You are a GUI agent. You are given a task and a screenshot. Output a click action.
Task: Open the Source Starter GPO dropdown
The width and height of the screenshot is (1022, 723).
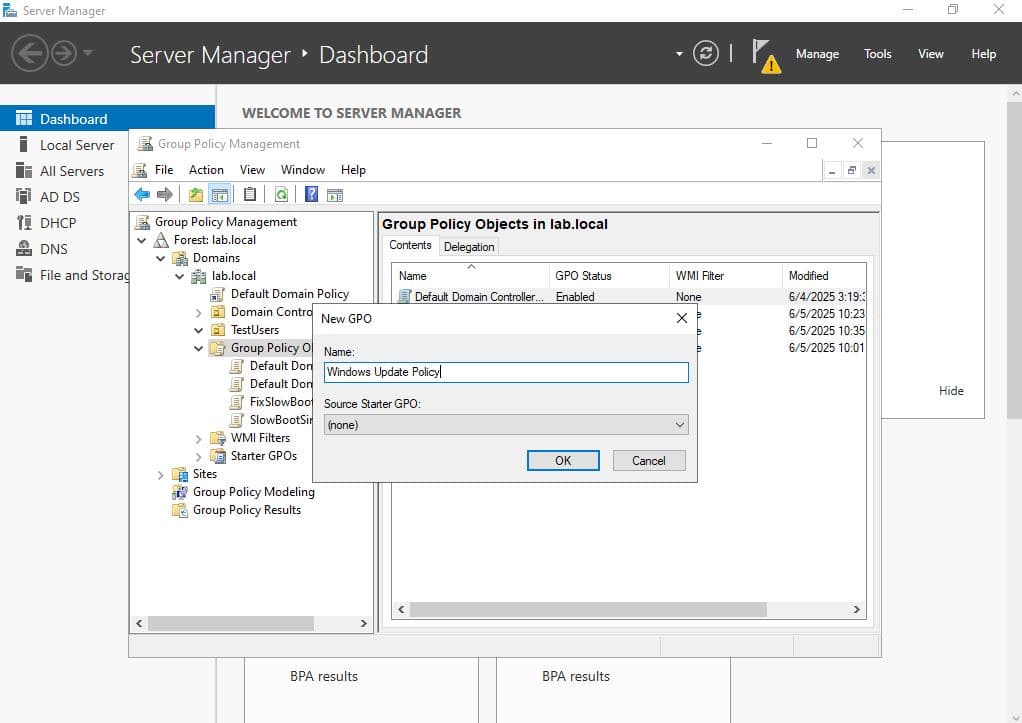(x=506, y=425)
